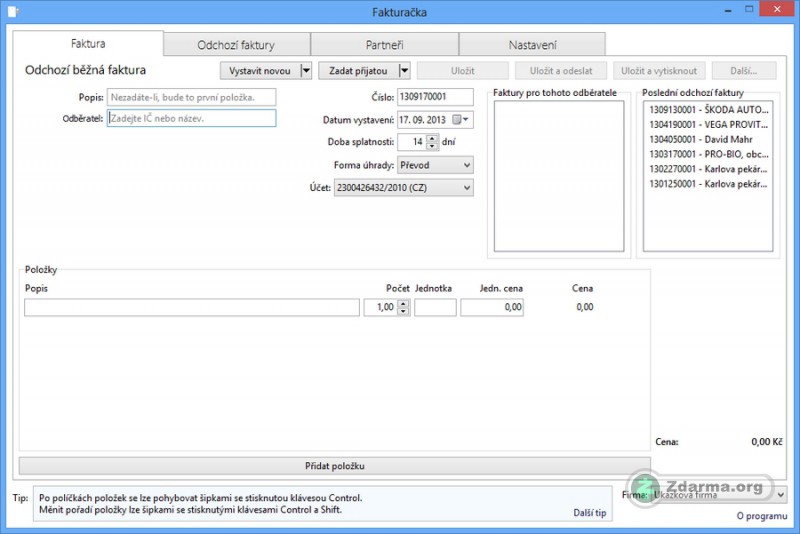
Task: Go to the Partneři tab
Action: (385, 45)
